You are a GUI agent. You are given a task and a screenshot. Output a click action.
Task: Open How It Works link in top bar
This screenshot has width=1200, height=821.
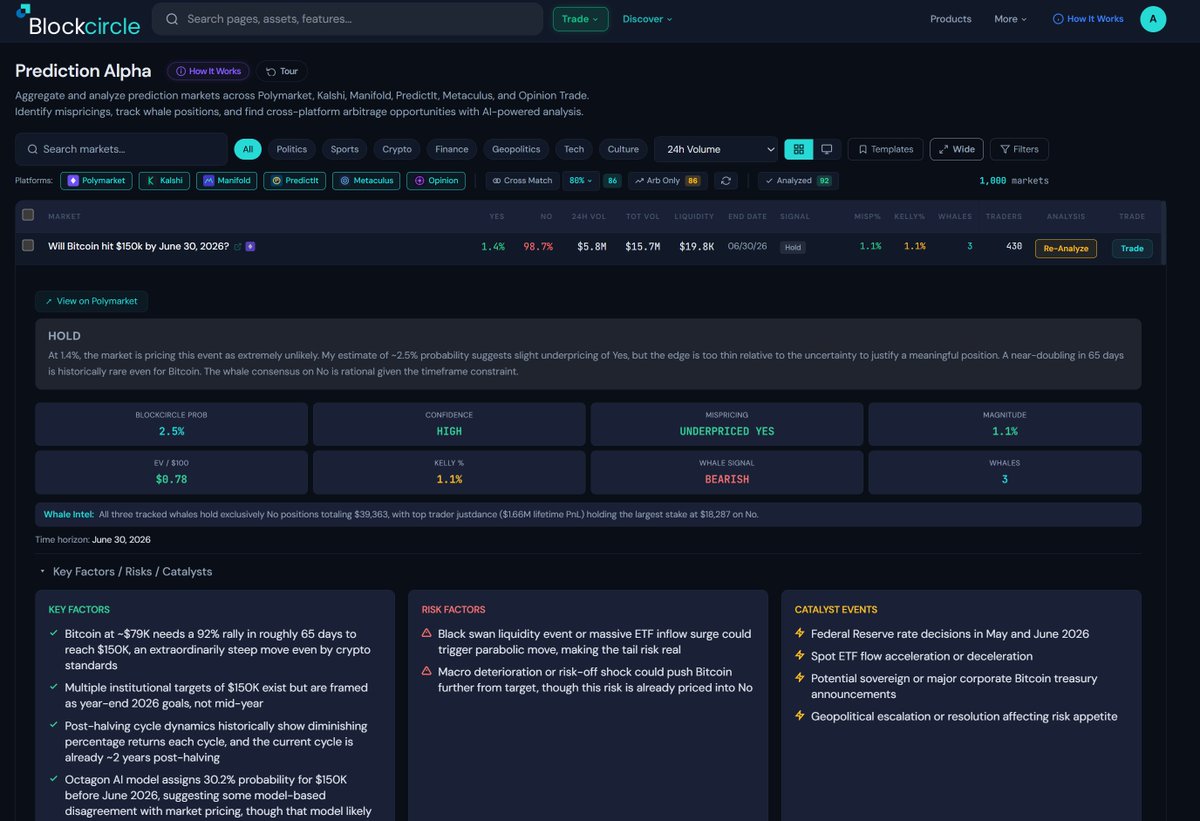coord(1088,19)
